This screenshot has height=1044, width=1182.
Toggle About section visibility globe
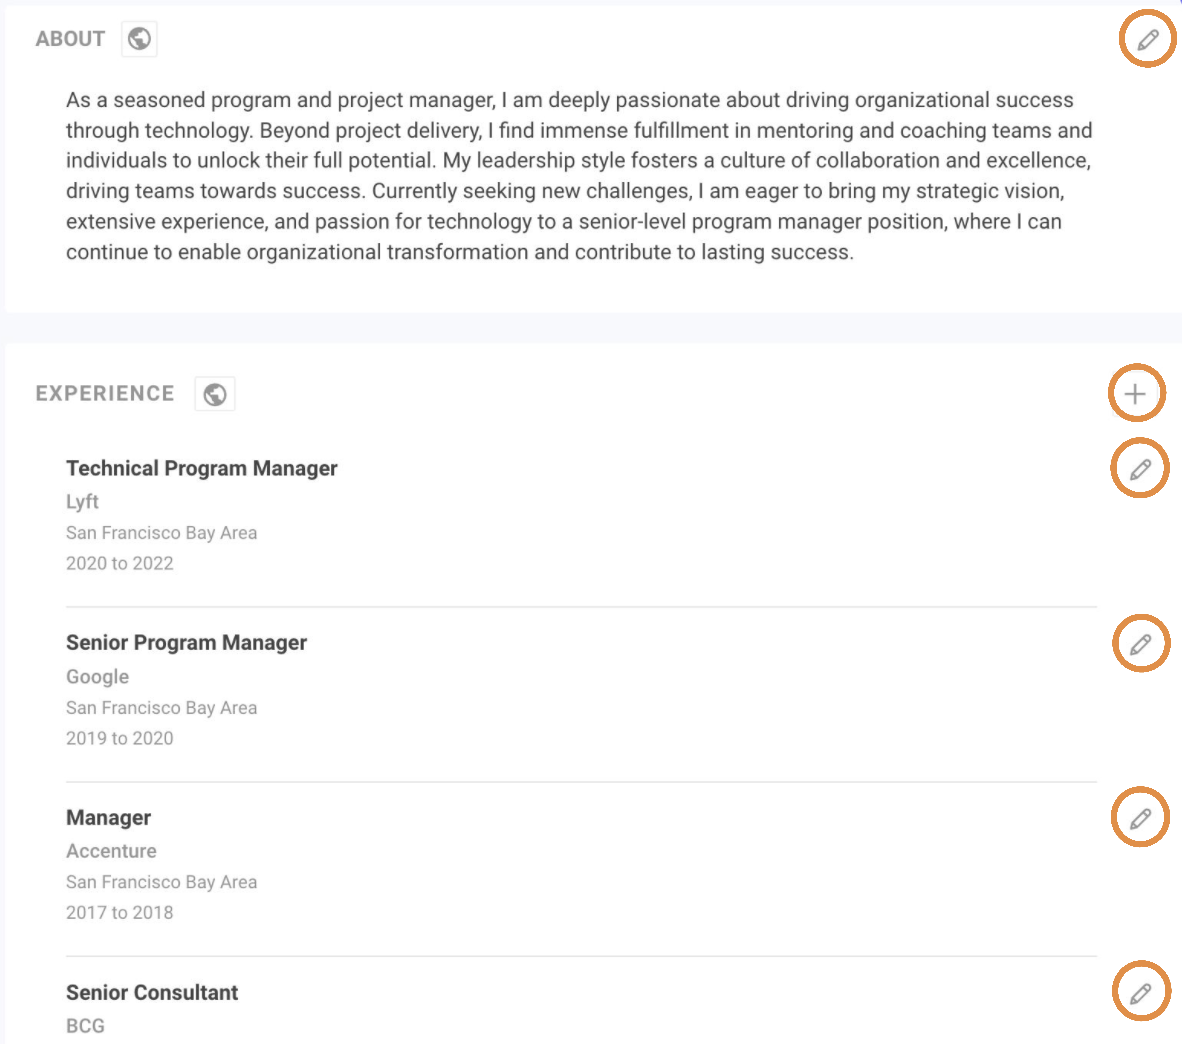tap(140, 39)
